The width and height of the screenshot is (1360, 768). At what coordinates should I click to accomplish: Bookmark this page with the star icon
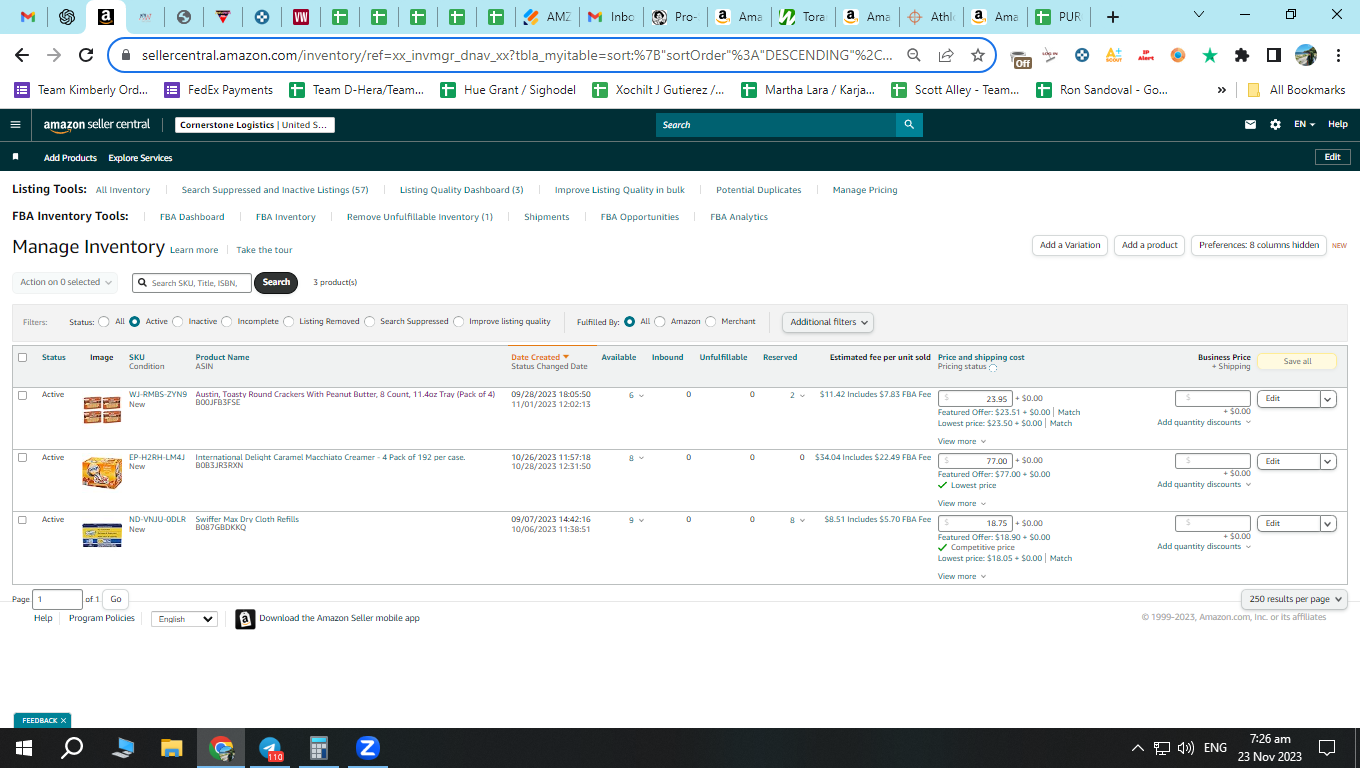pyautogui.click(x=978, y=55)
